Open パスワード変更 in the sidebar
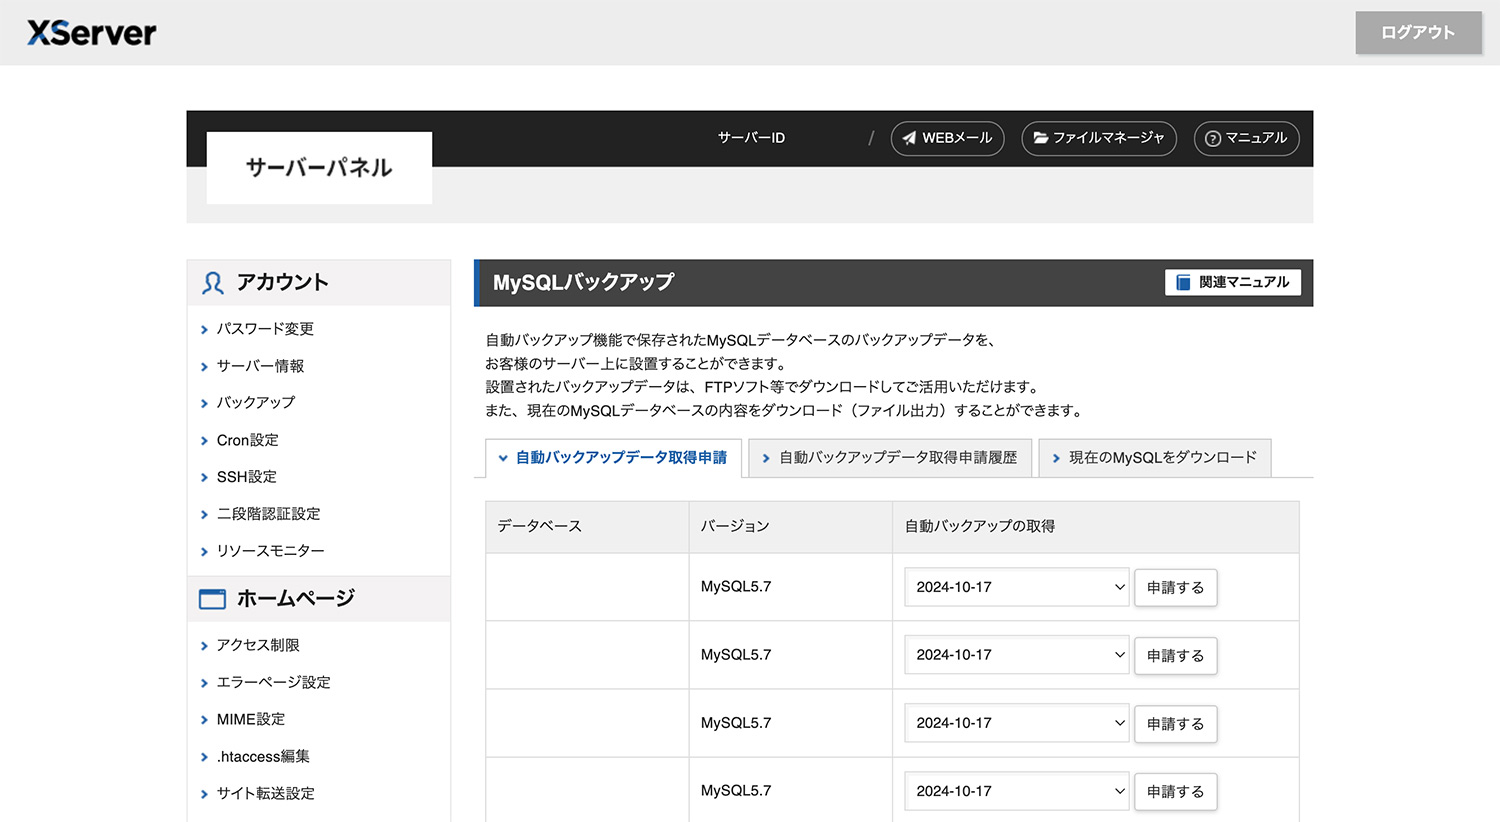Screen dimensions: 1500x822 (265, 329)
